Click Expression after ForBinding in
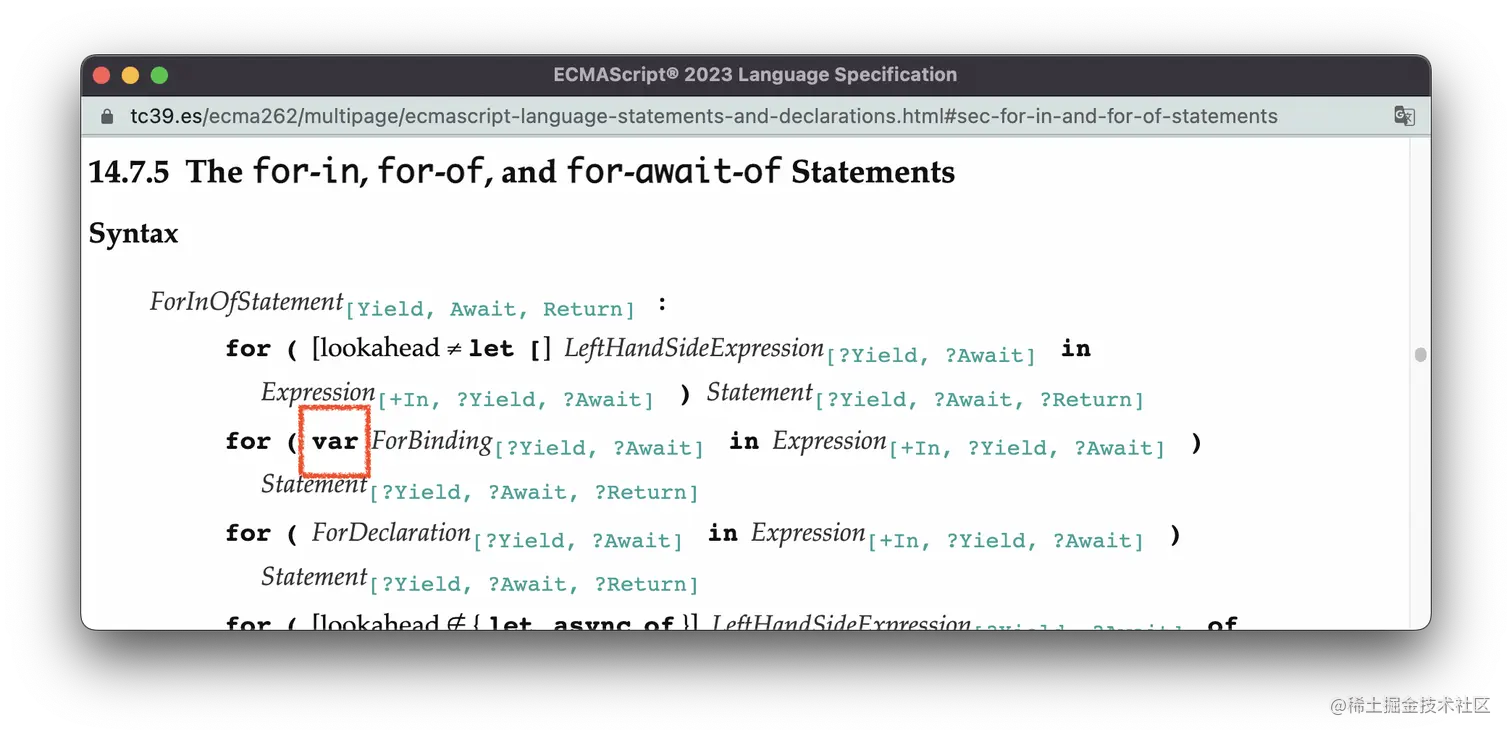 (830, 440)
